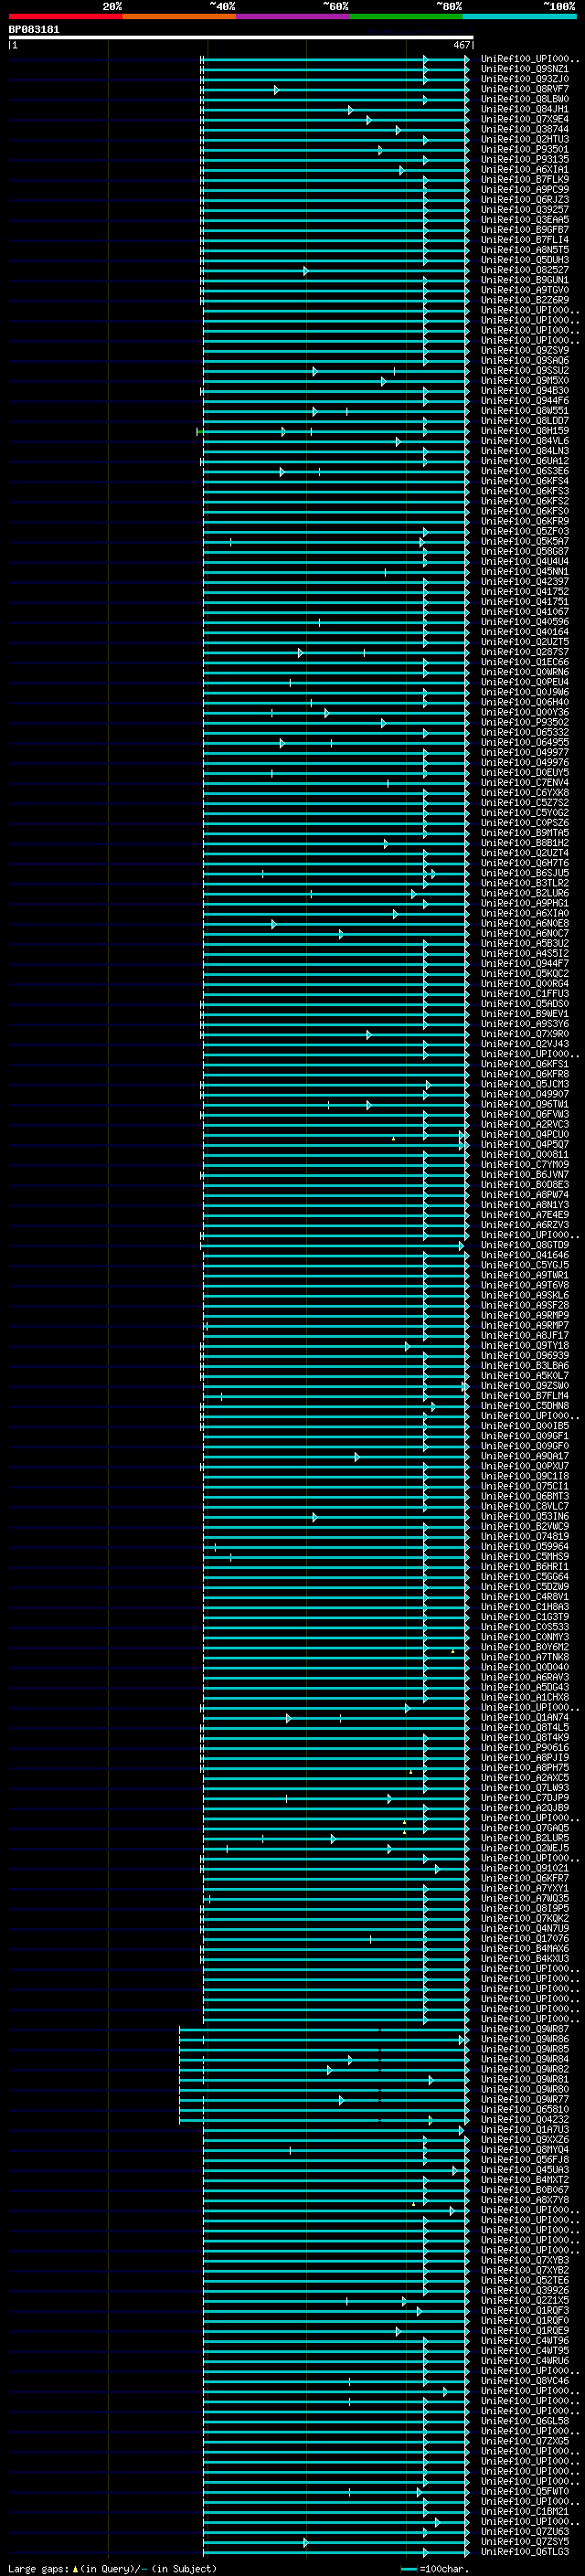The image size is (585, 2576).
Task: Select the UniRef100_B9GFB7 label
Action: pyautogui.click(x=525, y=230)
